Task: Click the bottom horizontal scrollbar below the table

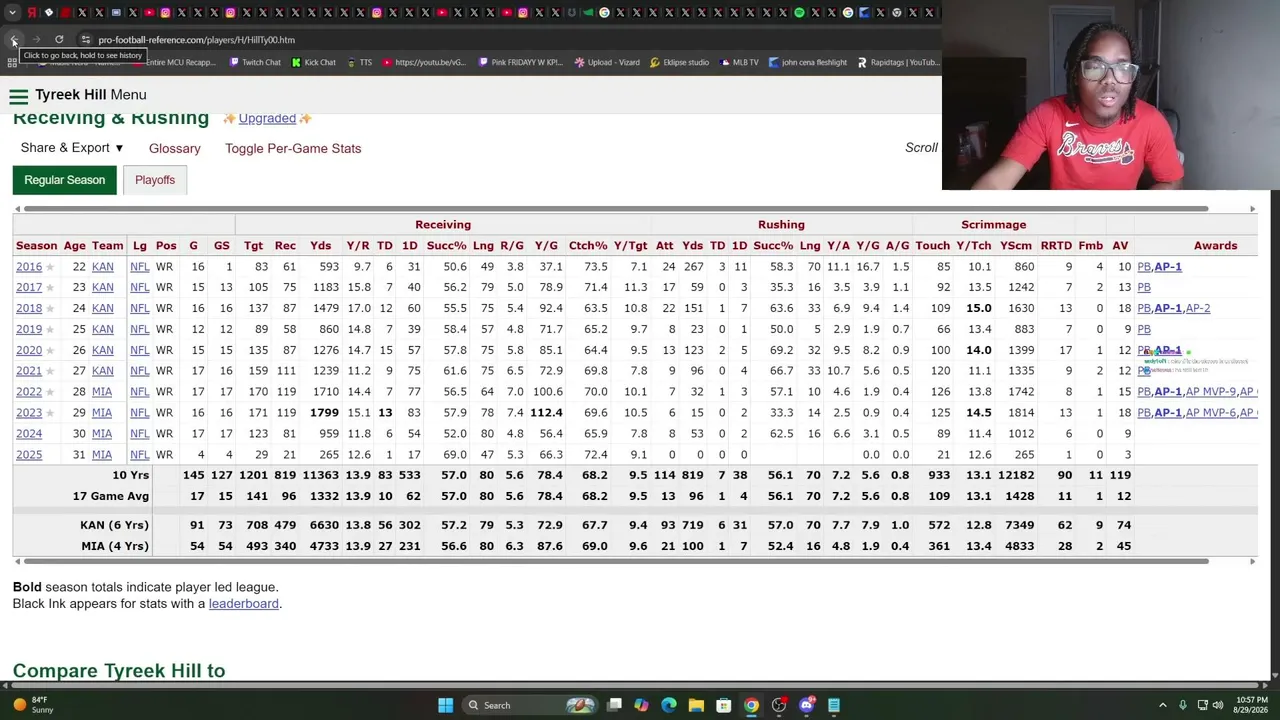Action: [616, 561]
